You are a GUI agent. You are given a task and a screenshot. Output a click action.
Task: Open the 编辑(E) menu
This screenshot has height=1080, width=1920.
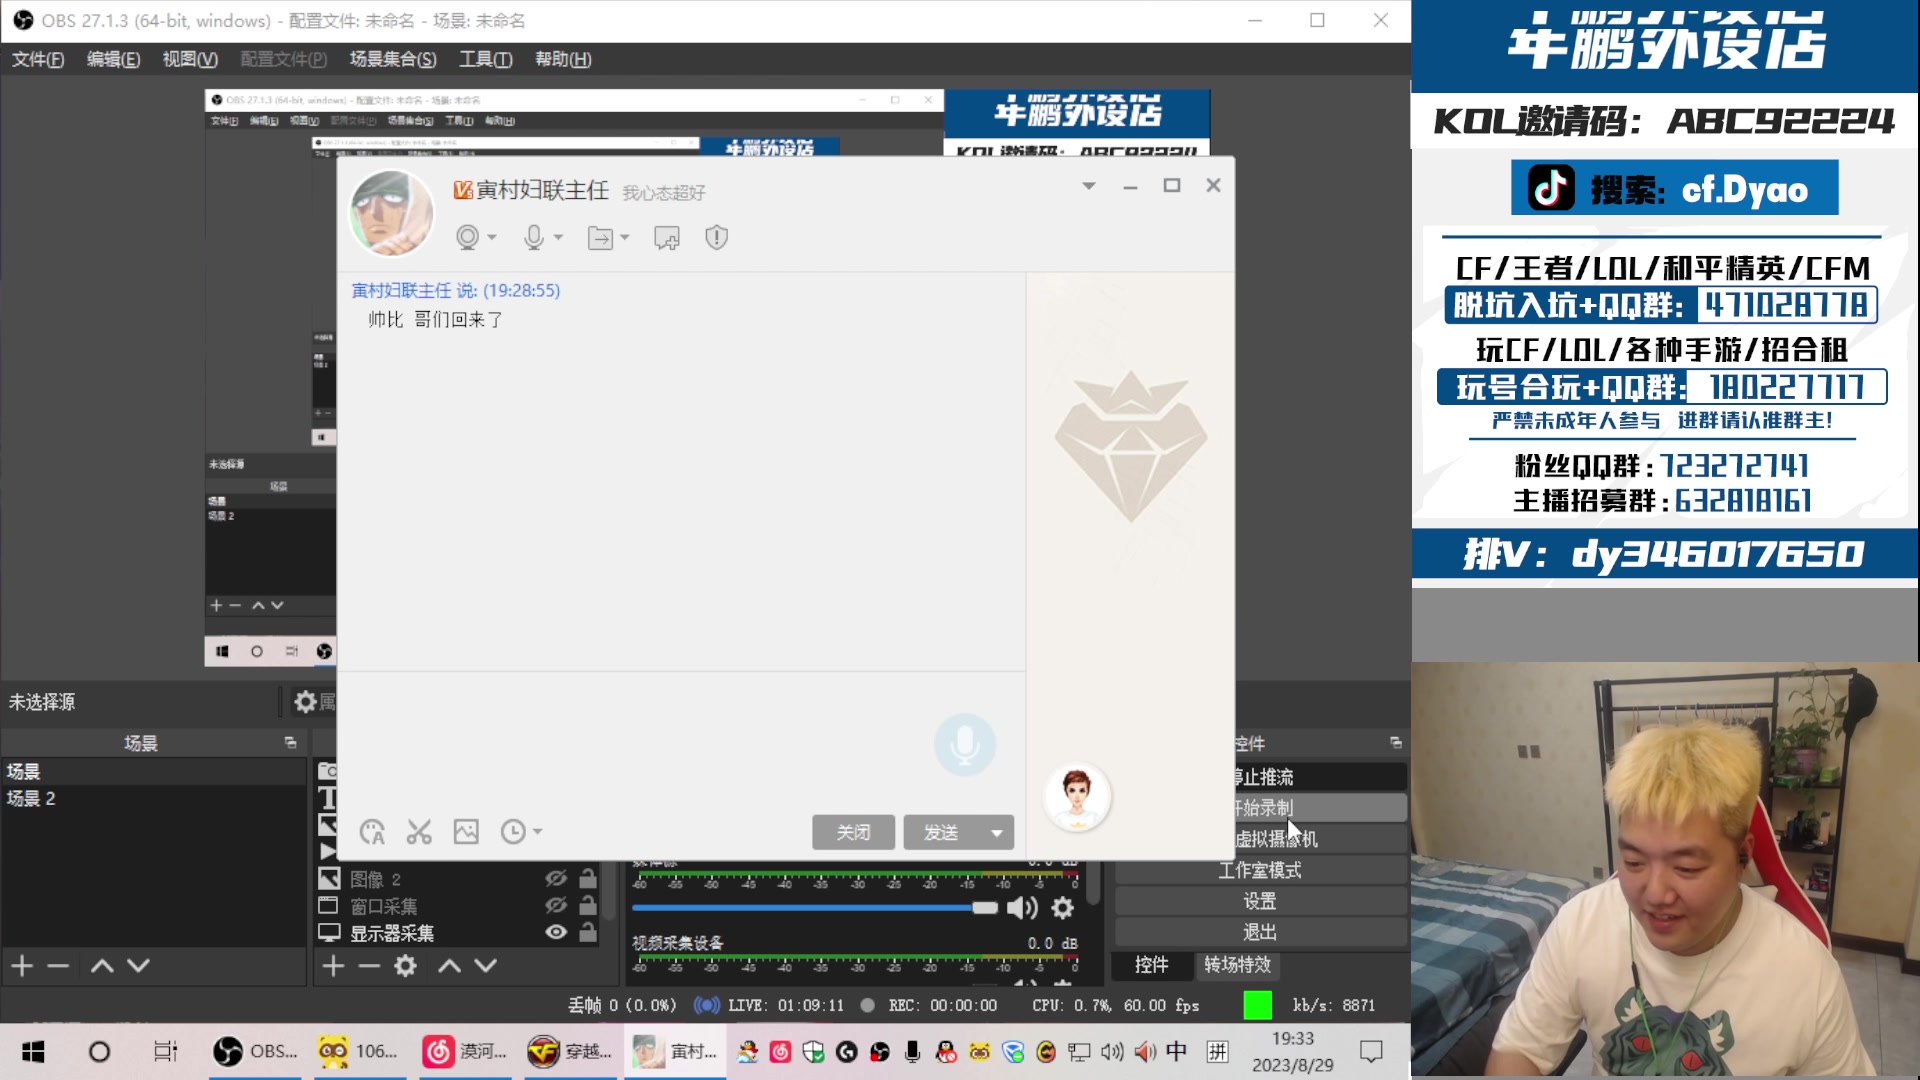point(113,59)
